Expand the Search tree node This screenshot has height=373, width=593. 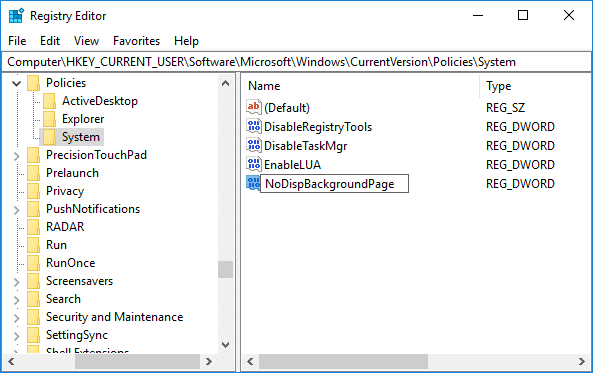point(16,300)
